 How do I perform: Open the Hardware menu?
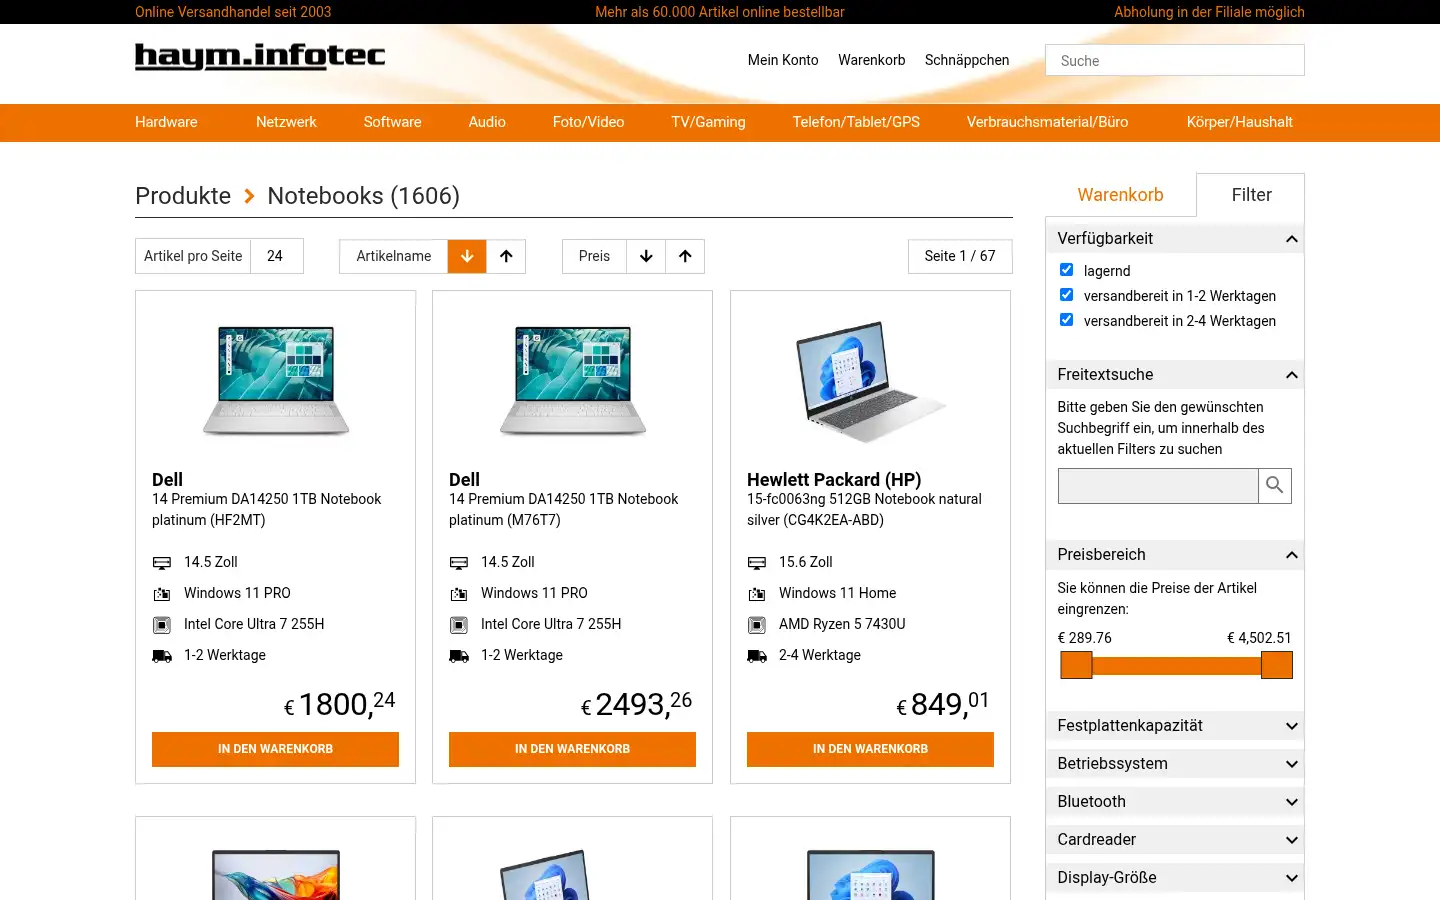tap(166, 122)
